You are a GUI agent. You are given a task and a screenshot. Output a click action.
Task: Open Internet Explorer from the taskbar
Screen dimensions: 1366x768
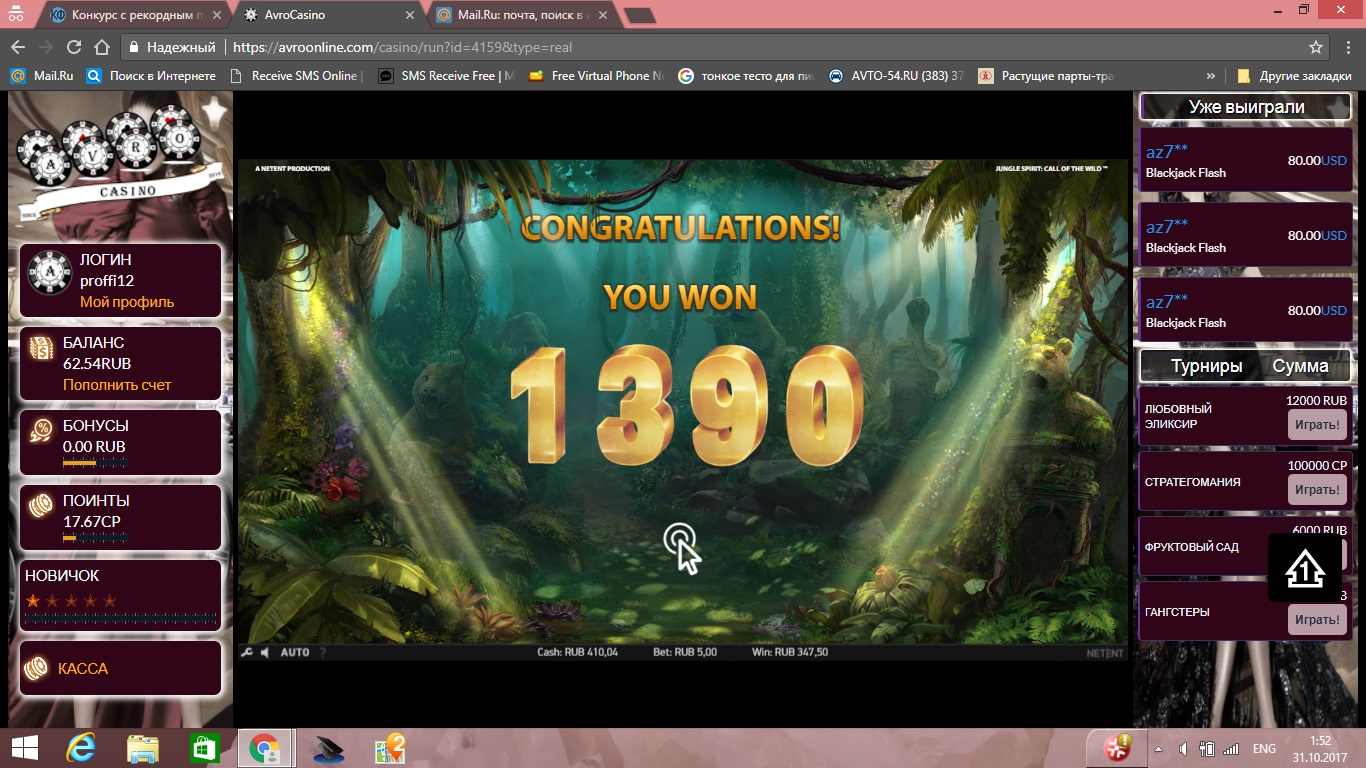[81, 748]
